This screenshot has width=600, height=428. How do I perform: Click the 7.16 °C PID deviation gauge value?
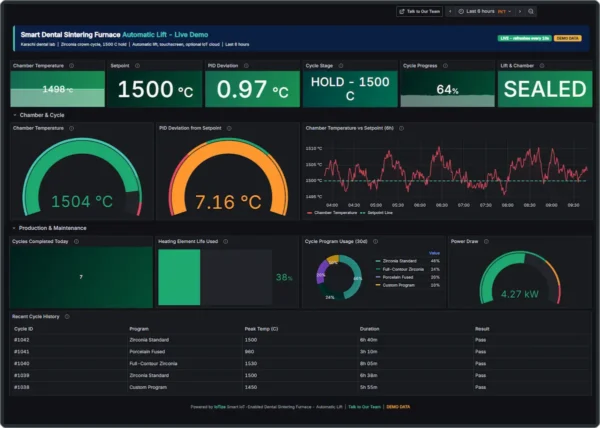pyautogui.click(x=228, y=202)
